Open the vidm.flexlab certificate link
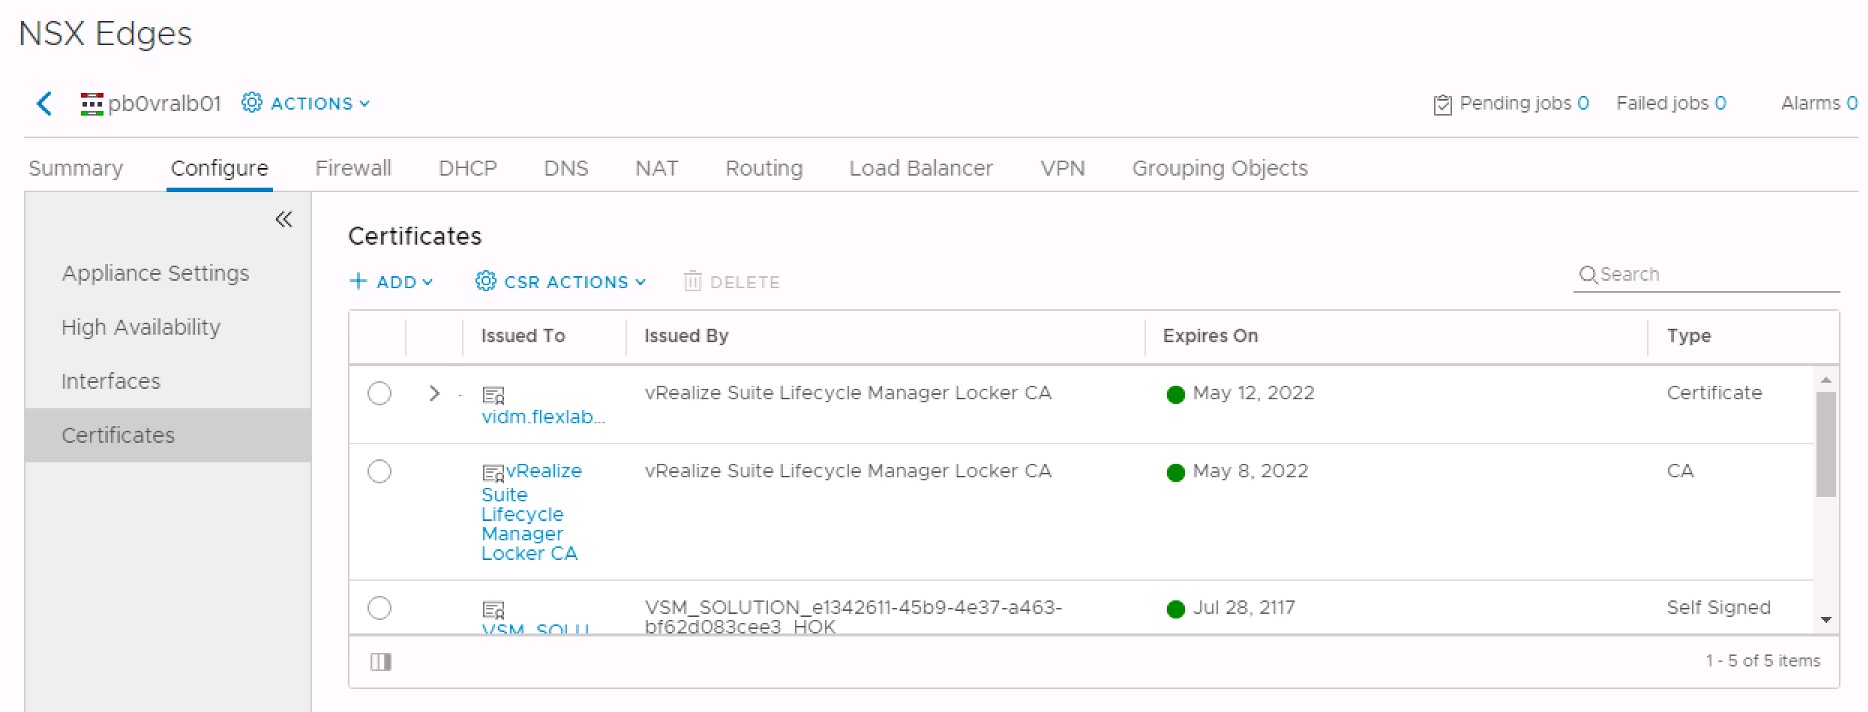1868x712 pixels. 543,417
